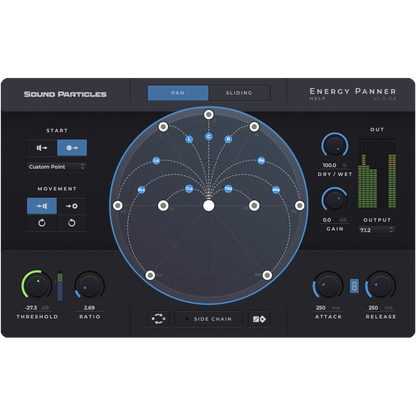Open the HELP link
This screenshot has height=416, width=416.
pyautogui.click(x=317, y=99)
